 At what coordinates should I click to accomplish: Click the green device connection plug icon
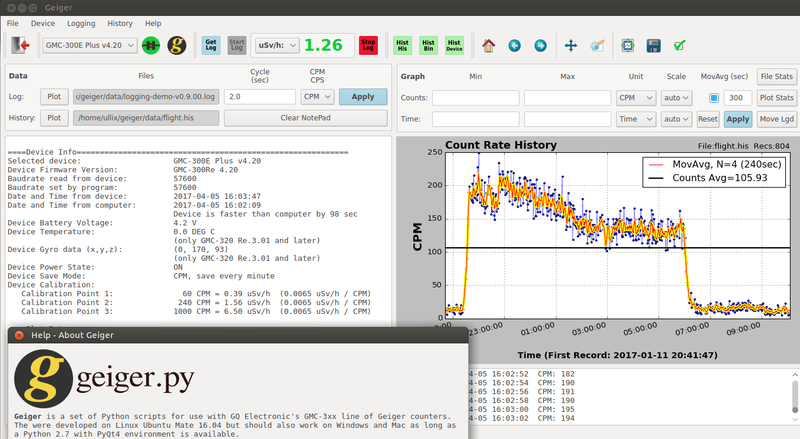coord(151,45)
